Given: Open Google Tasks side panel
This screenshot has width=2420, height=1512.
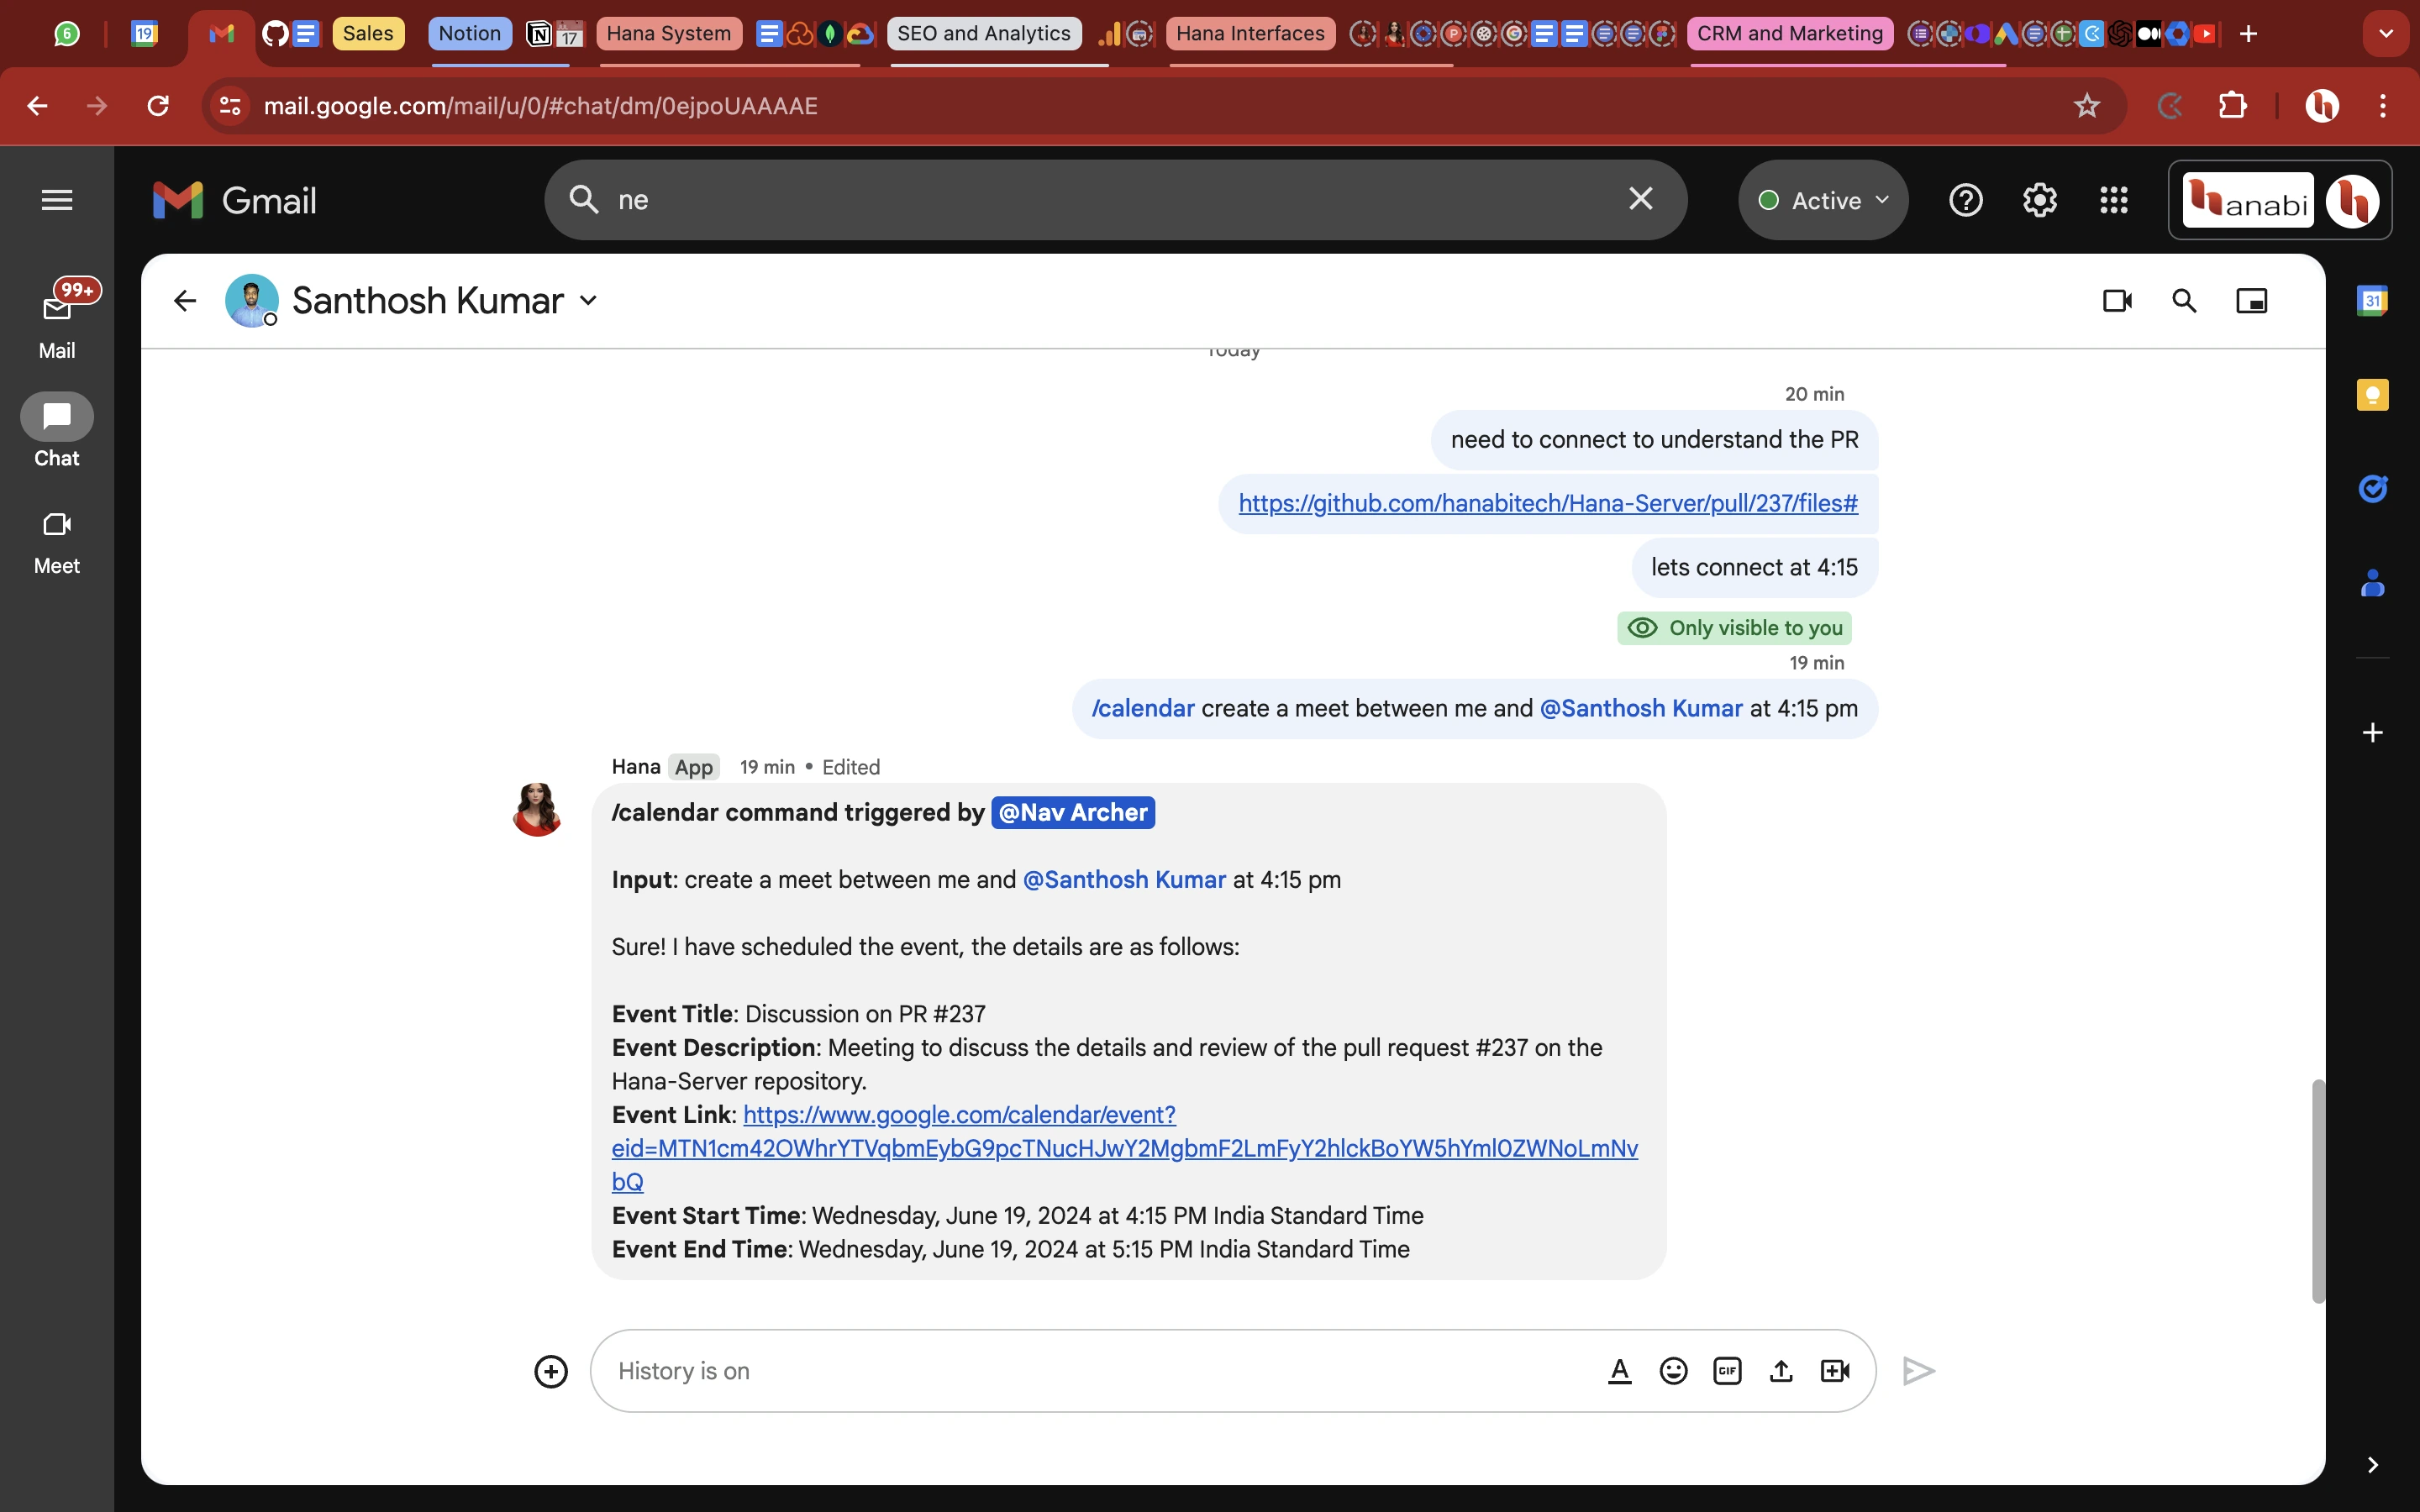Looking at the screenshot, I should coord(2372,488).
